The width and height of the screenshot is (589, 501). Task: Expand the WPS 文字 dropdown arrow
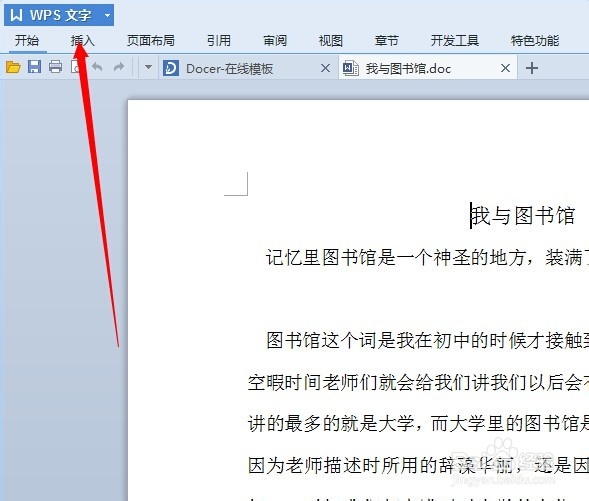[x=107, y=15]
